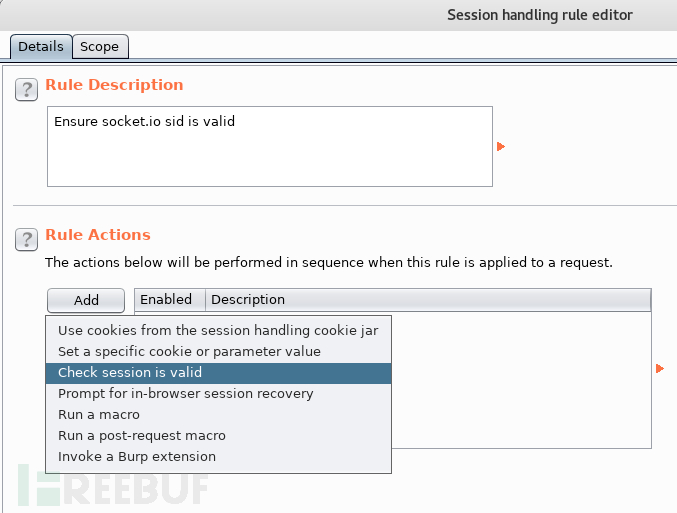Choose 'Prompt for in-browser session recovery'
The width and height of the screenshot is (677, 513).
(x=218, y=394)
